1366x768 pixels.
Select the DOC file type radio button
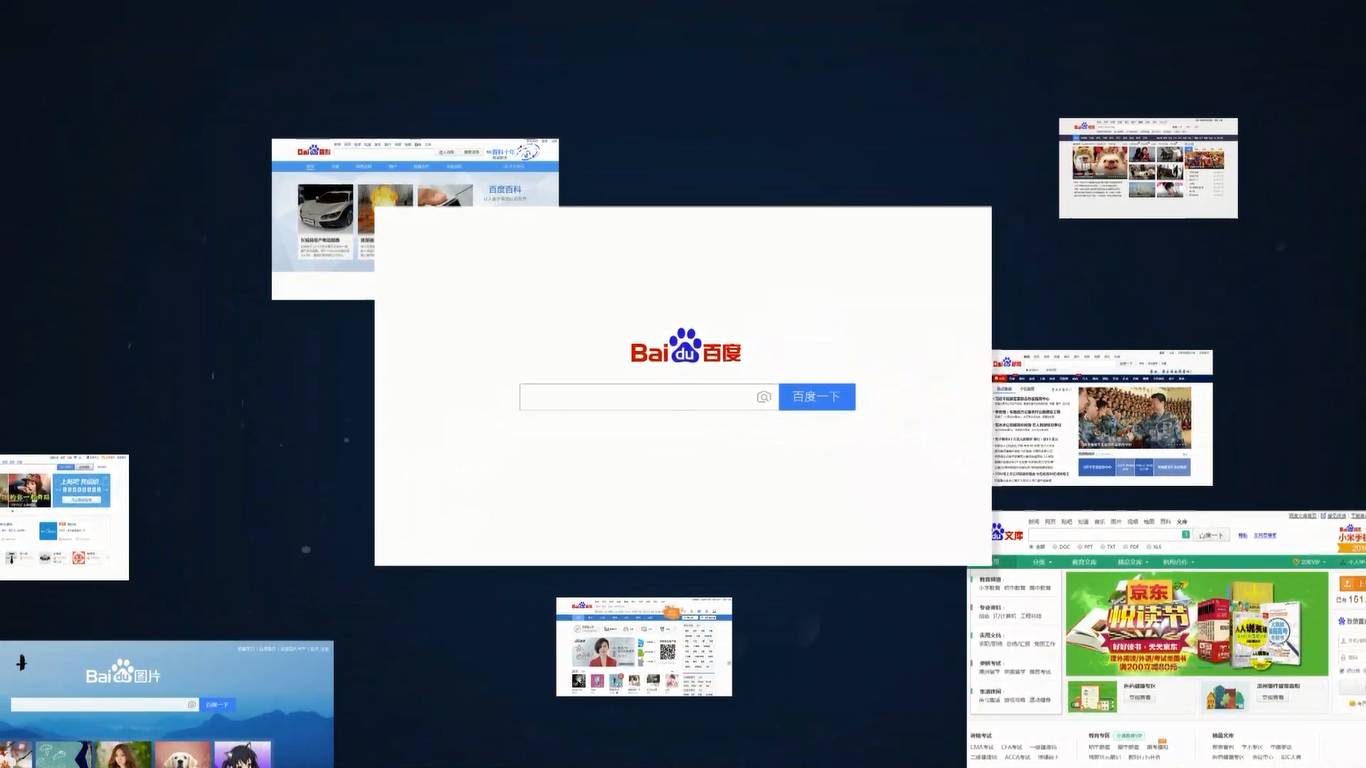1056,547
